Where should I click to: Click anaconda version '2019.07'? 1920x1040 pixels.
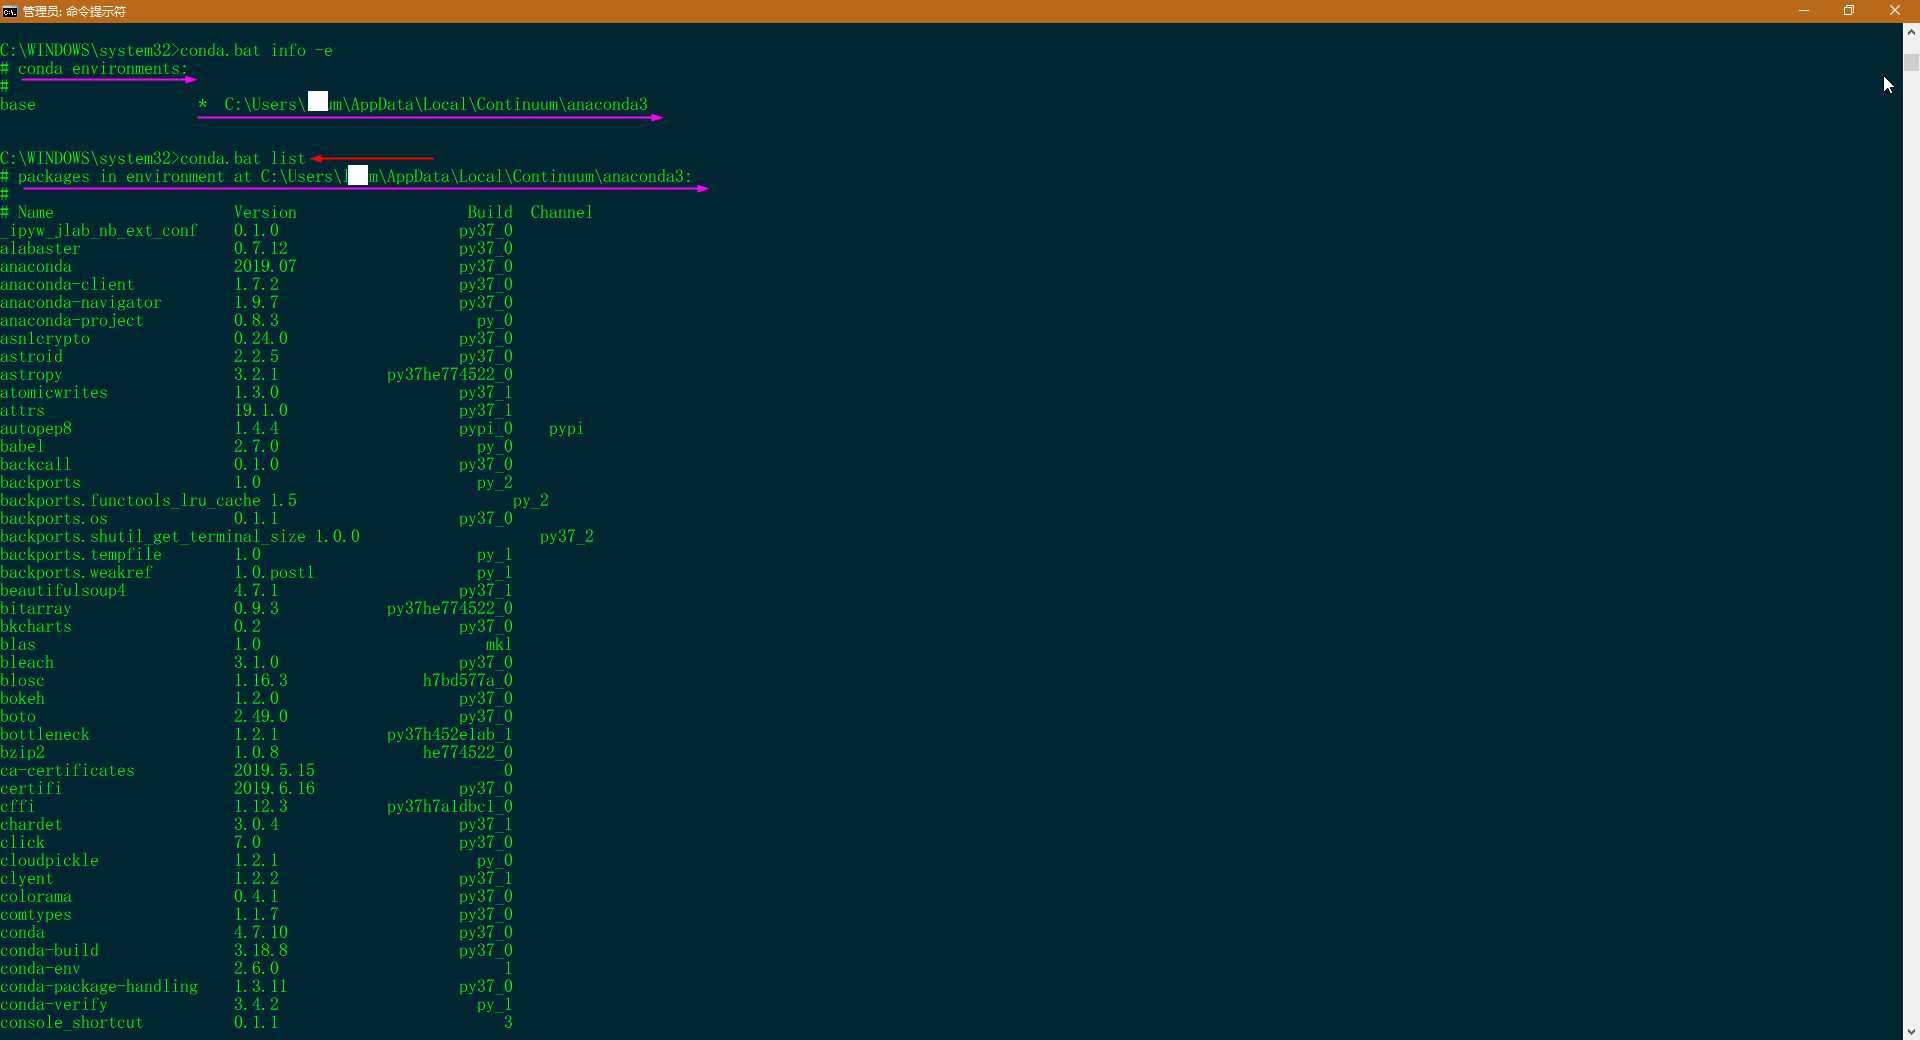point(265,266)
